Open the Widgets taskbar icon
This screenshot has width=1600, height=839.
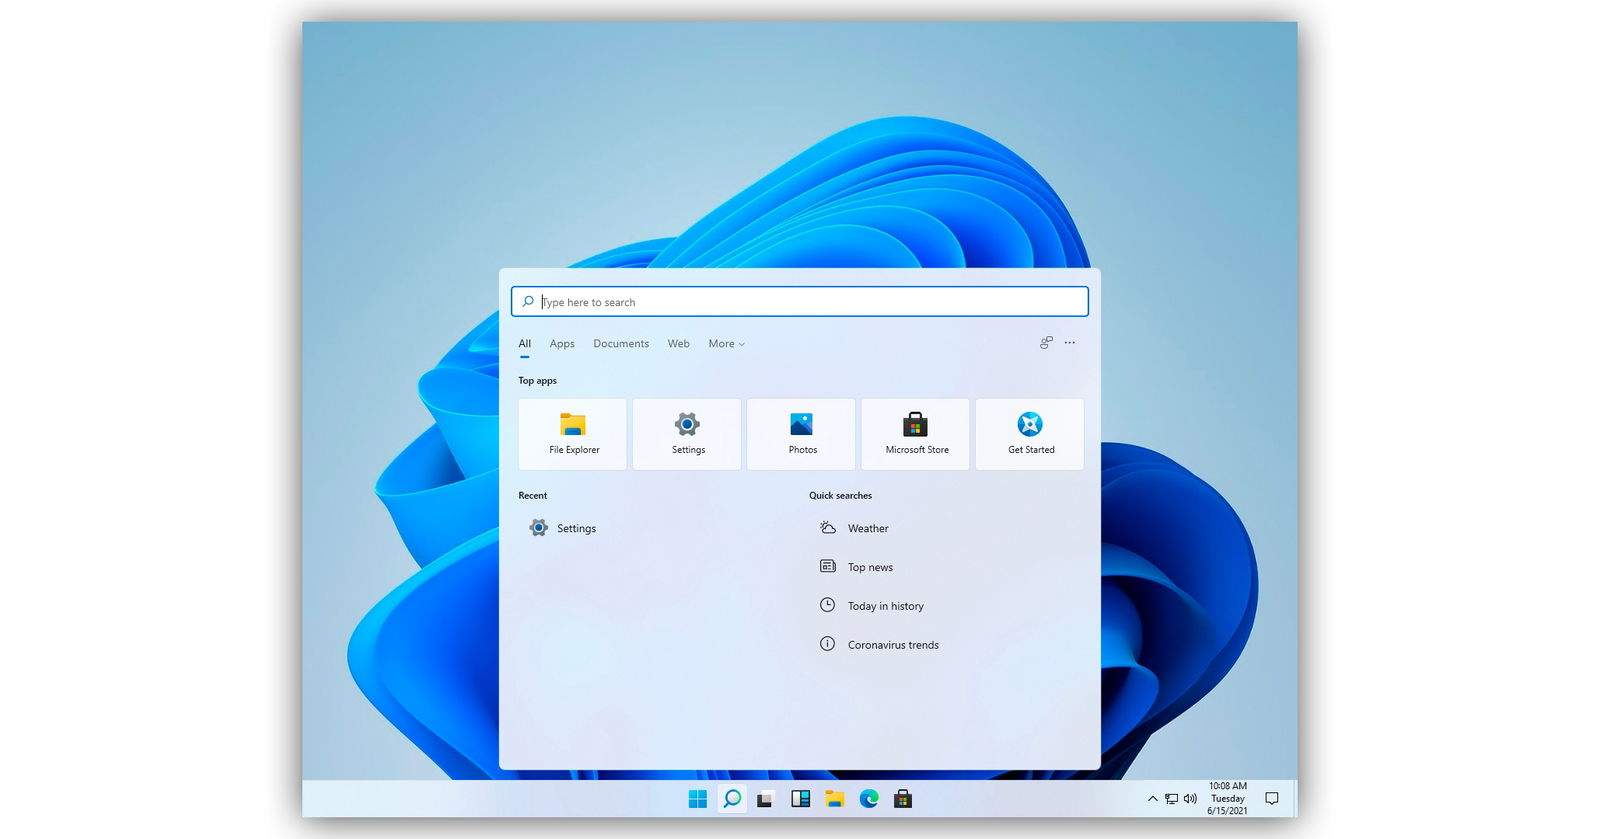800,799
